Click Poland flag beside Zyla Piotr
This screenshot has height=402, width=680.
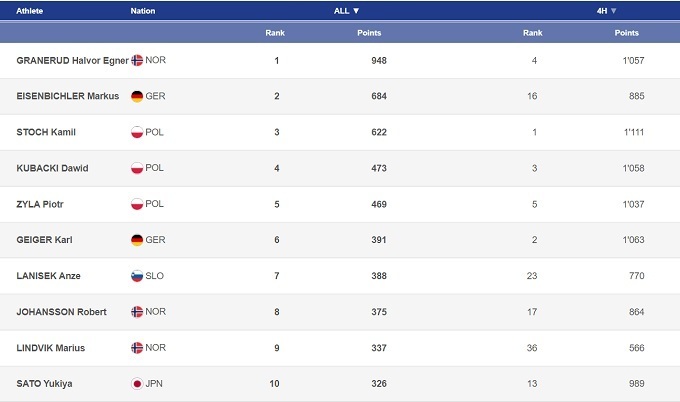click(137, 204)
